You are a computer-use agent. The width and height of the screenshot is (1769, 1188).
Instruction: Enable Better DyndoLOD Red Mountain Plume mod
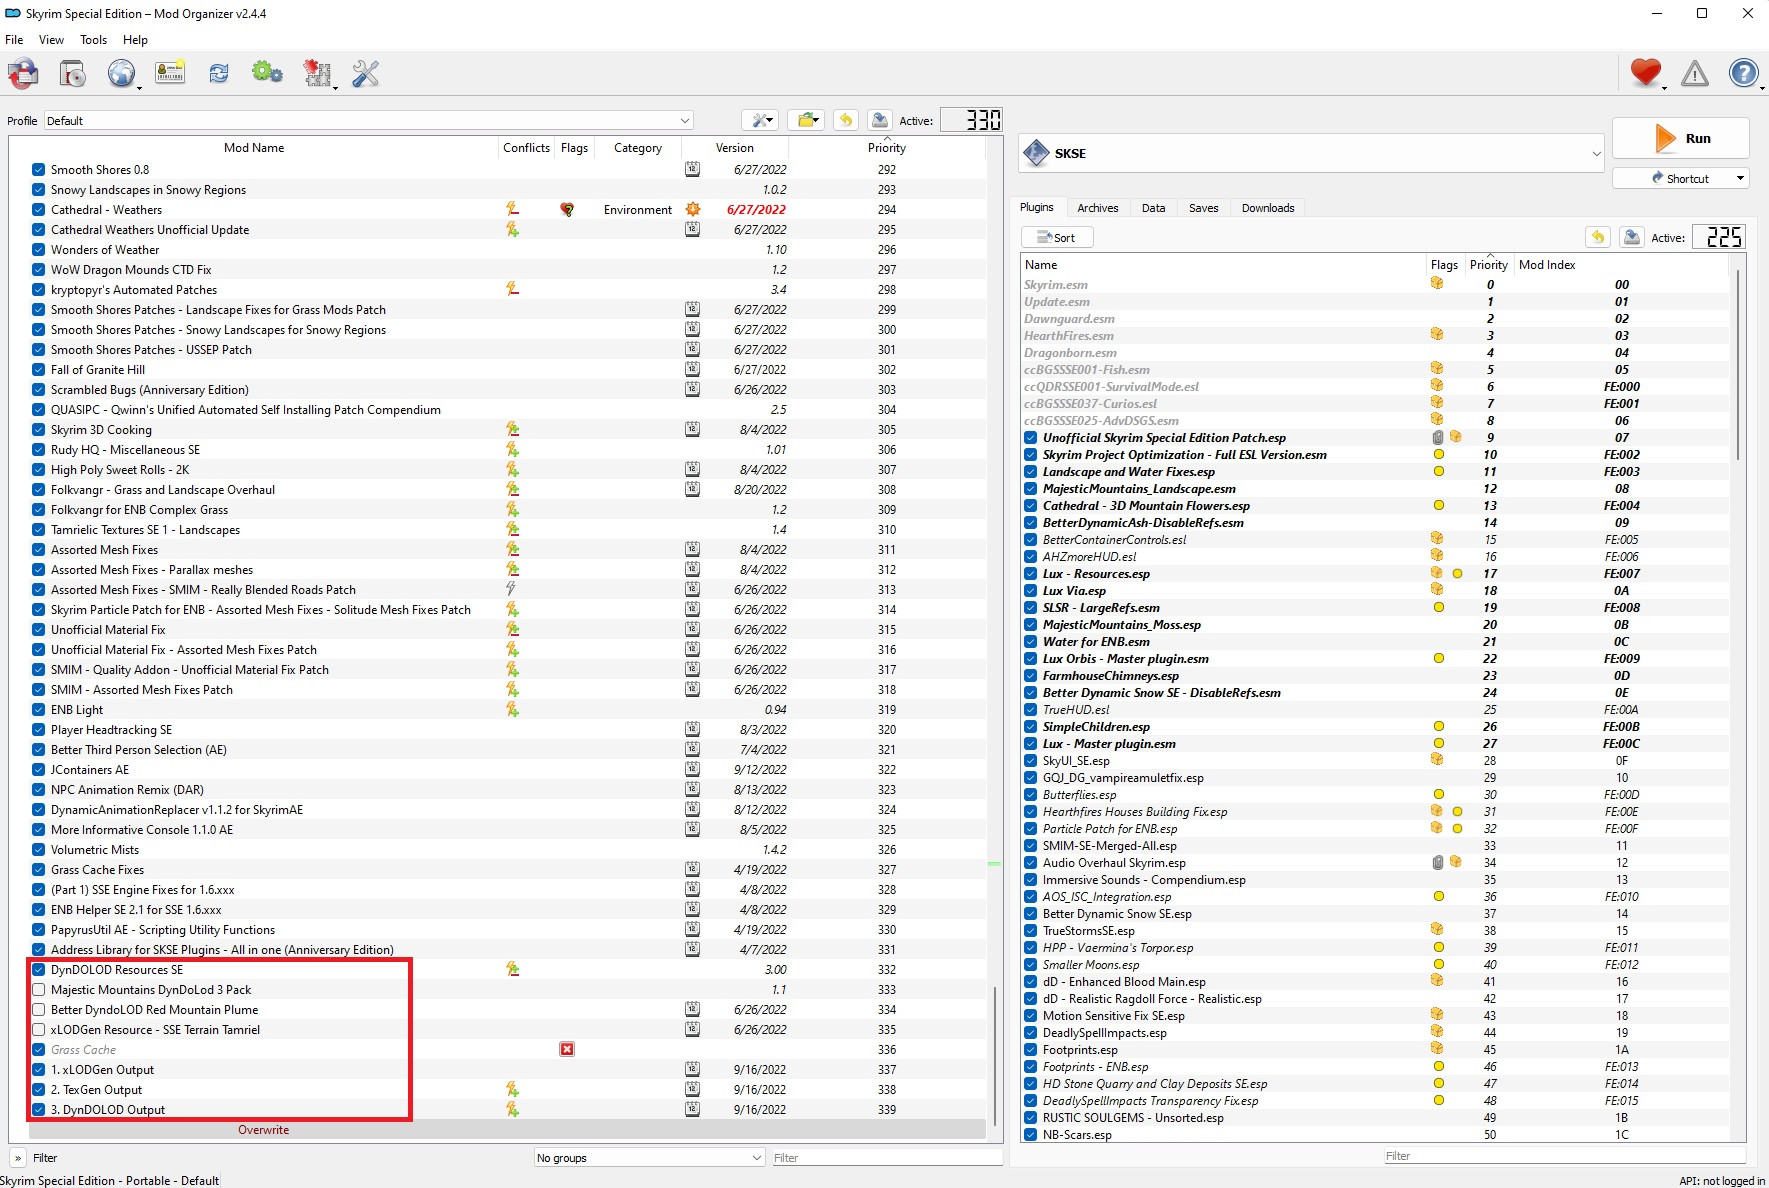point(39,1009)
